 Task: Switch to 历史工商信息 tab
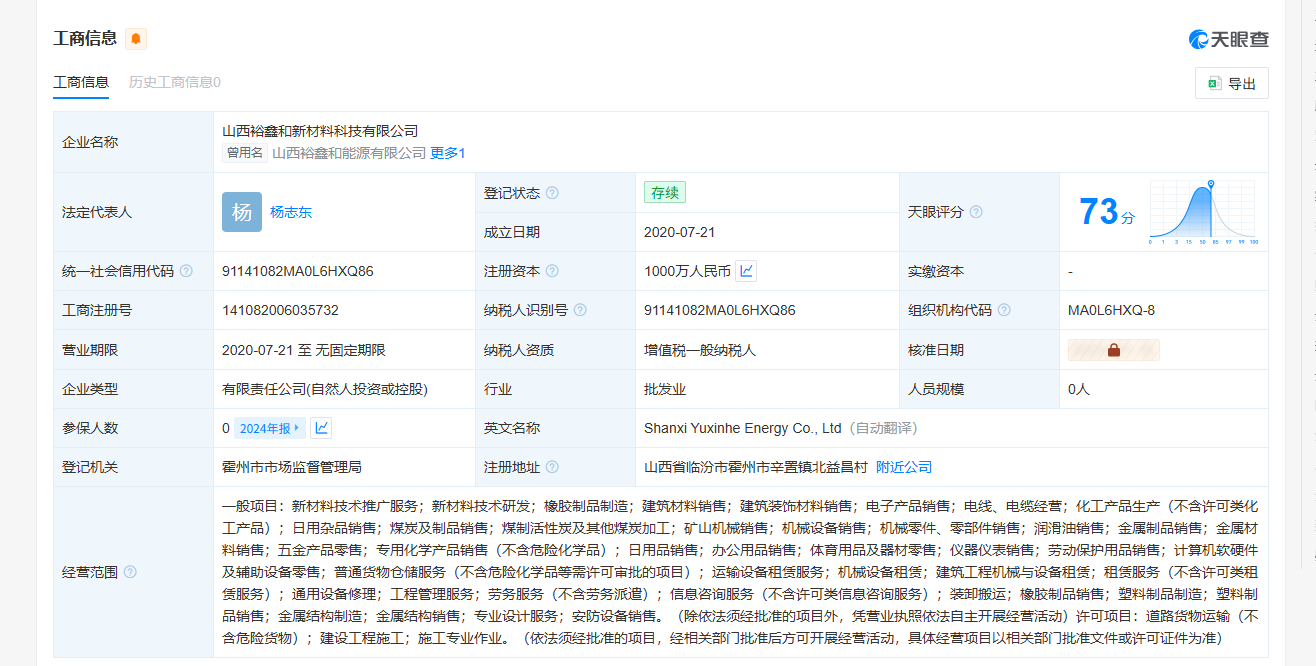coord(174,82)
